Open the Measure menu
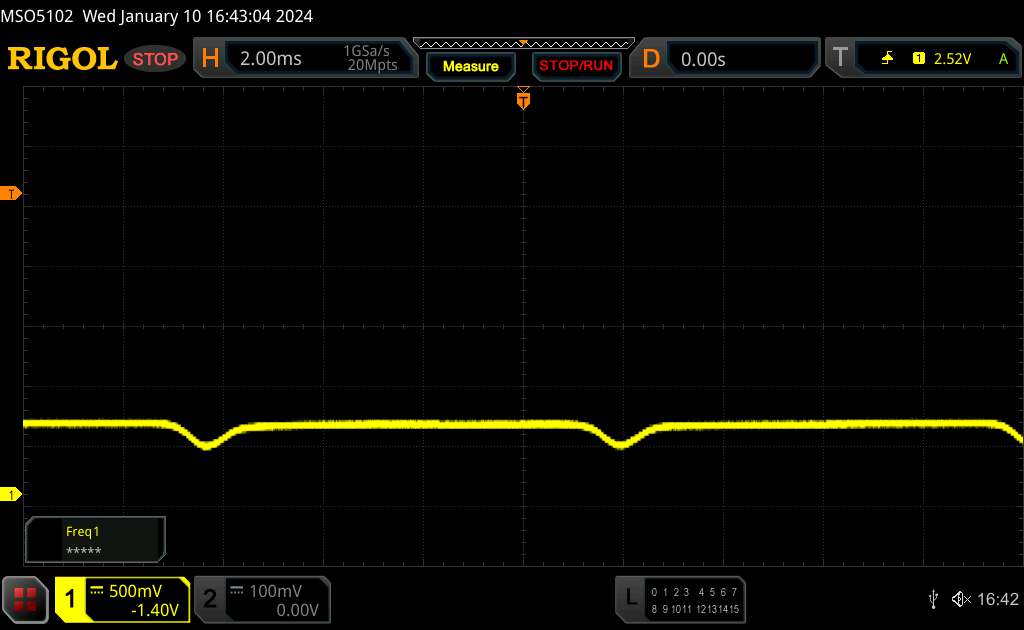Viewport: 1024px width, 630px height. (470, 66)
